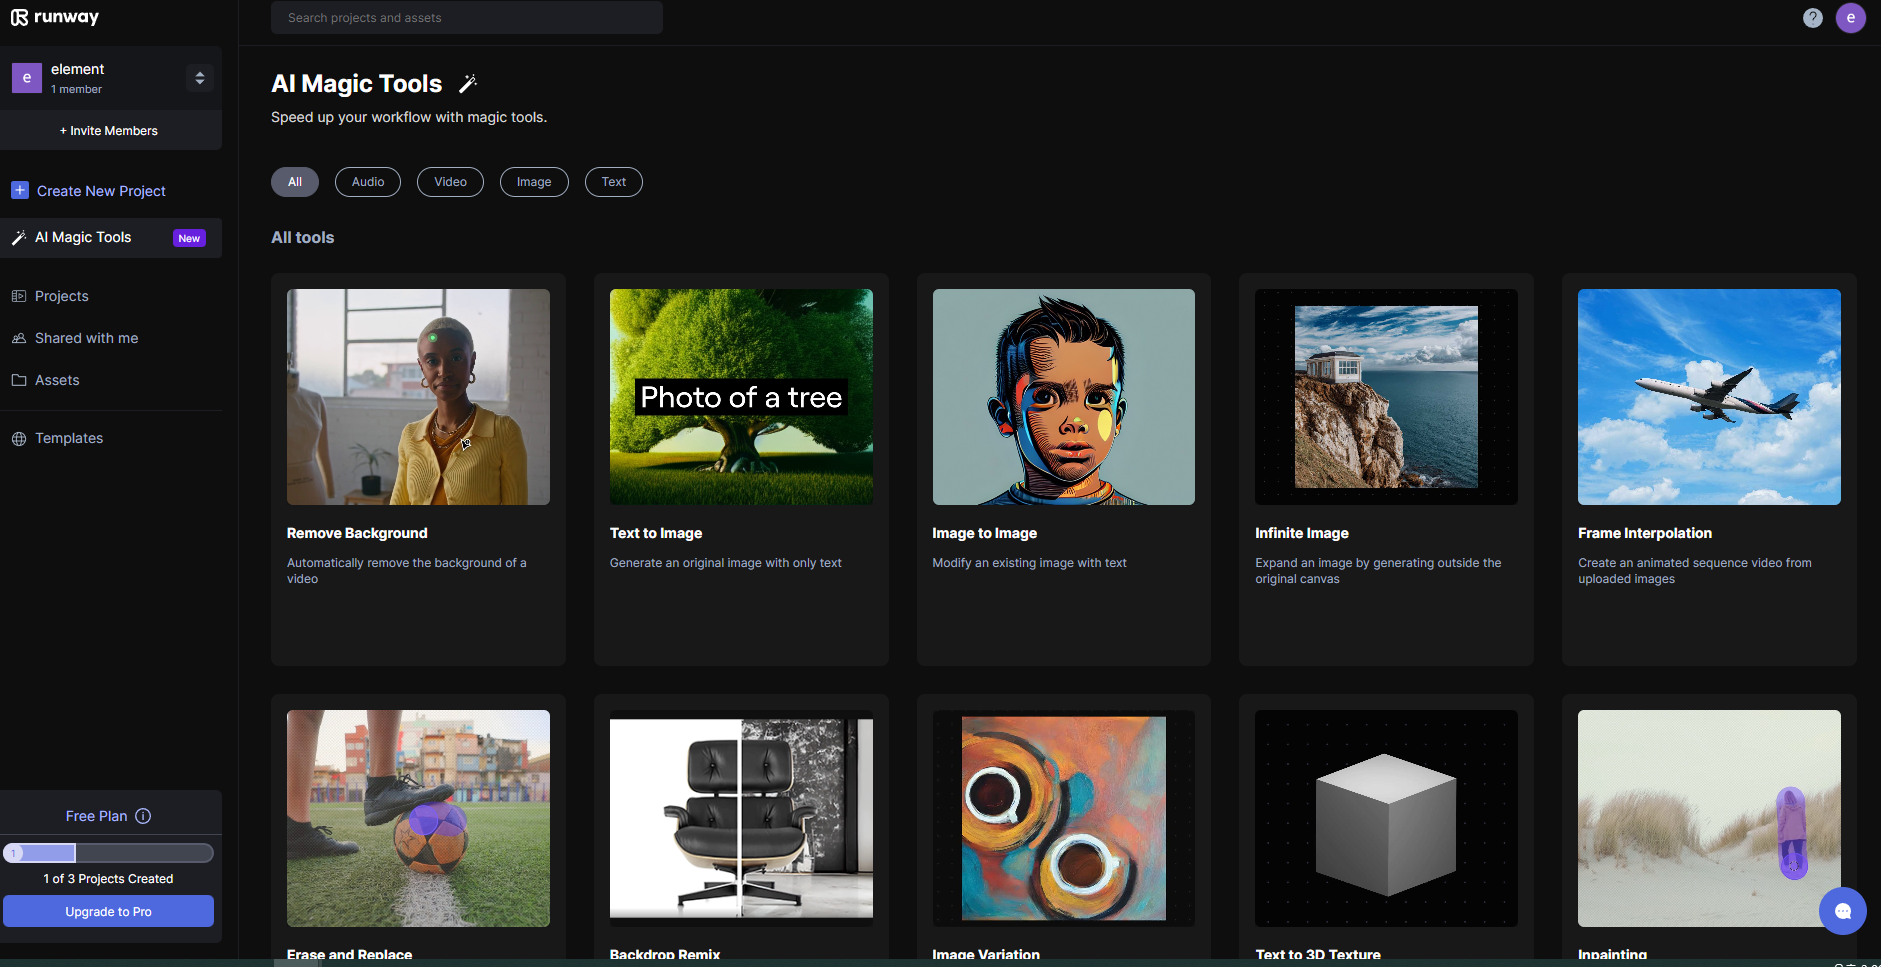Click the New badge in sidebar

[x=189, y=238]
